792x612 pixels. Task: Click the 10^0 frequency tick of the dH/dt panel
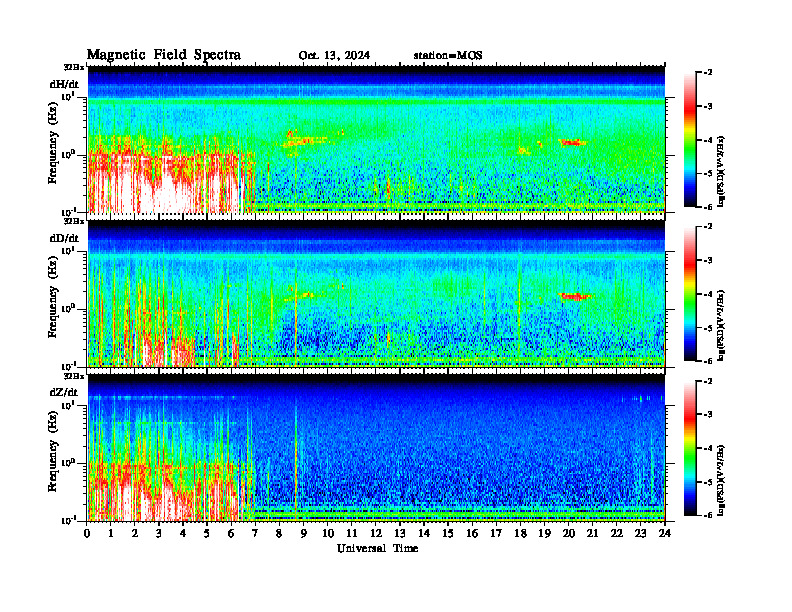click(68, 154)
